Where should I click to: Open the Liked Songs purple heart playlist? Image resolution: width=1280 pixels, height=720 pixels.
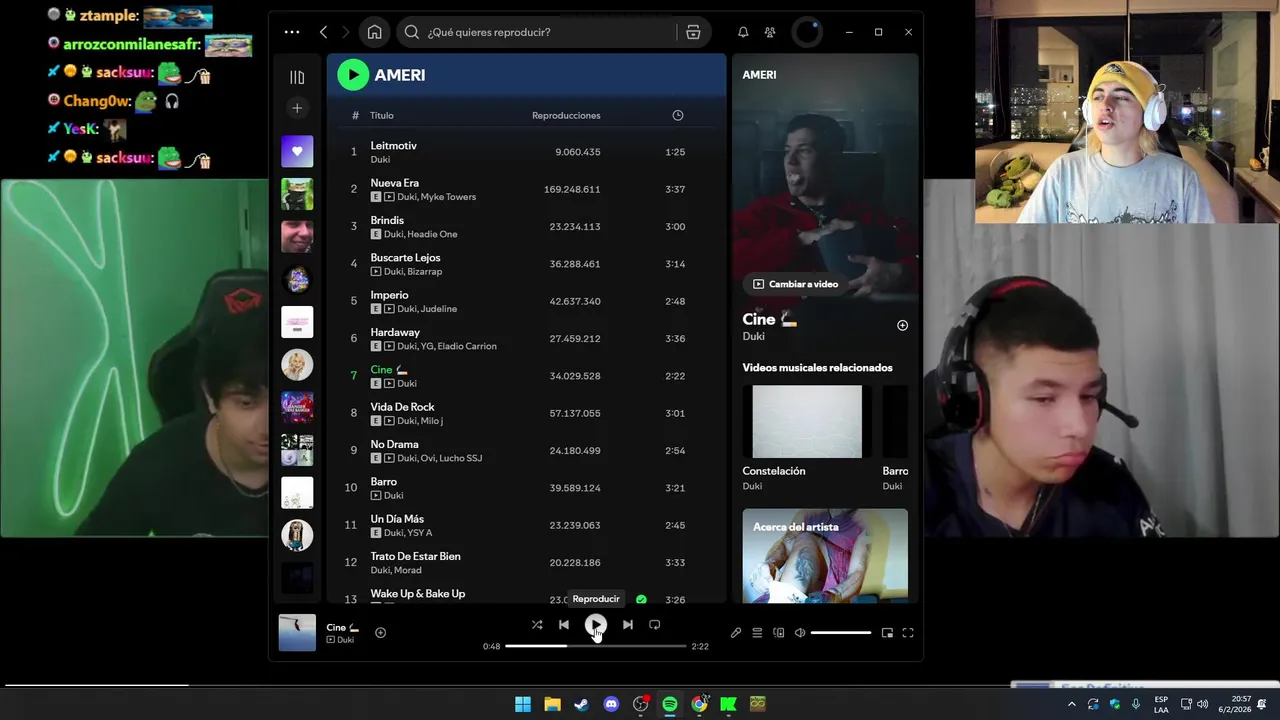click(x=297, y=151)
